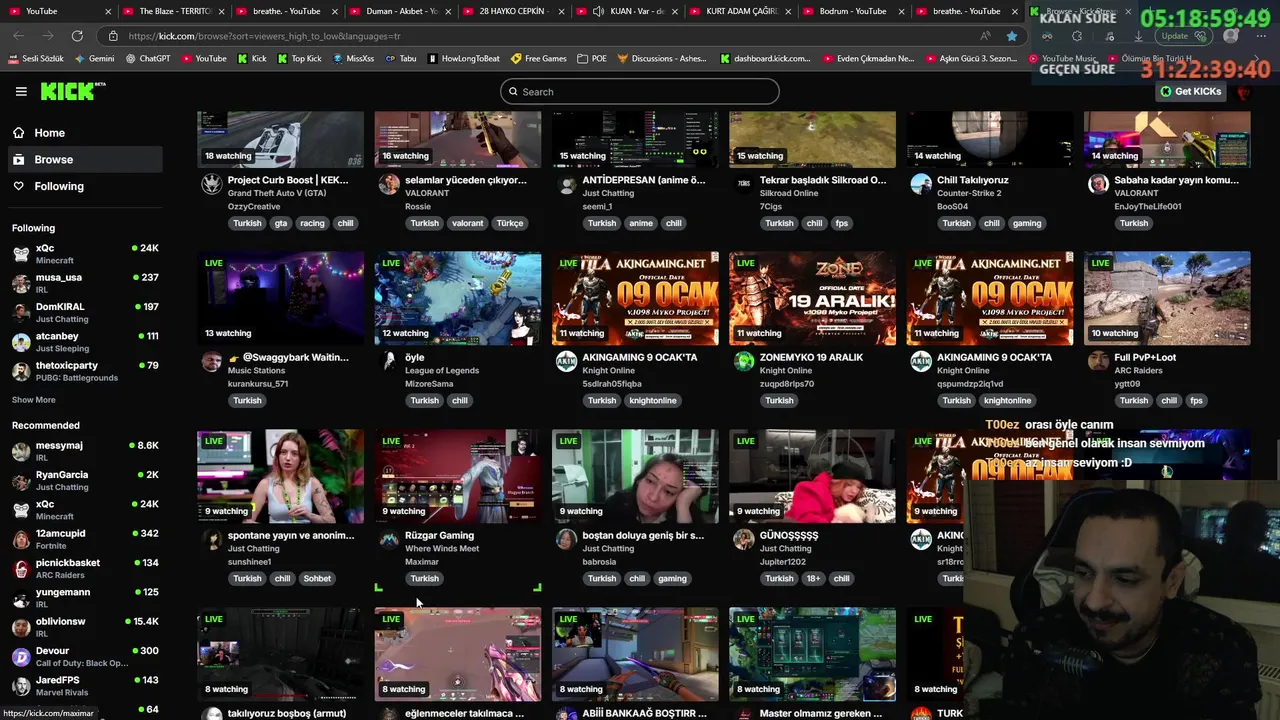Image resolution: width=1280 pixels, height=720 pixels.
Task: Open ChatGPT bookmark in bookmarks bar
Action: pyautogui.click(x=148, y=59)
